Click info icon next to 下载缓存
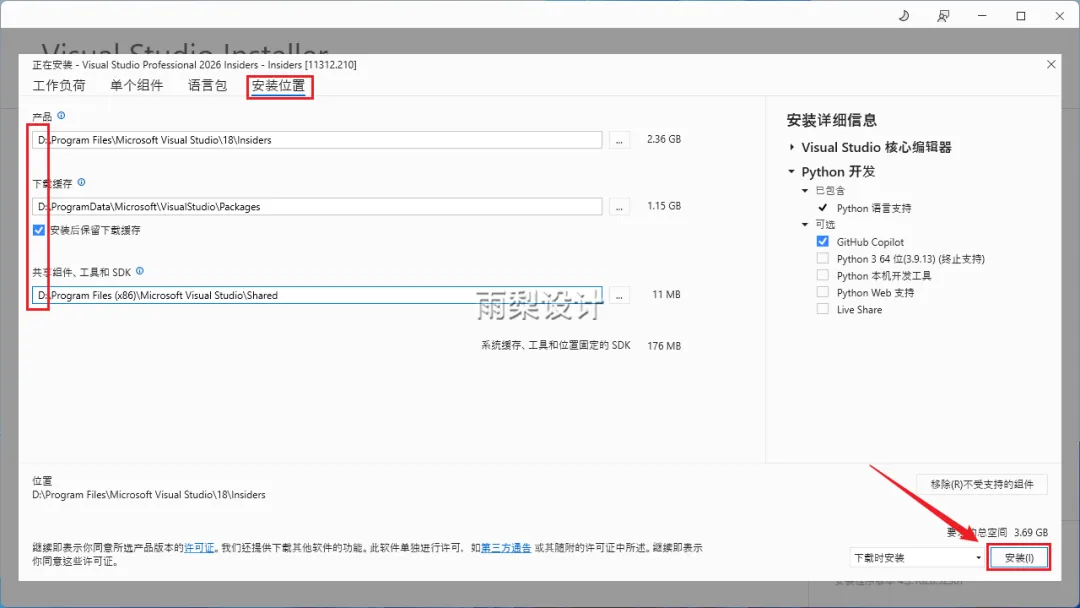Viewport: 1080px width, 608px height. click(81, 182)
